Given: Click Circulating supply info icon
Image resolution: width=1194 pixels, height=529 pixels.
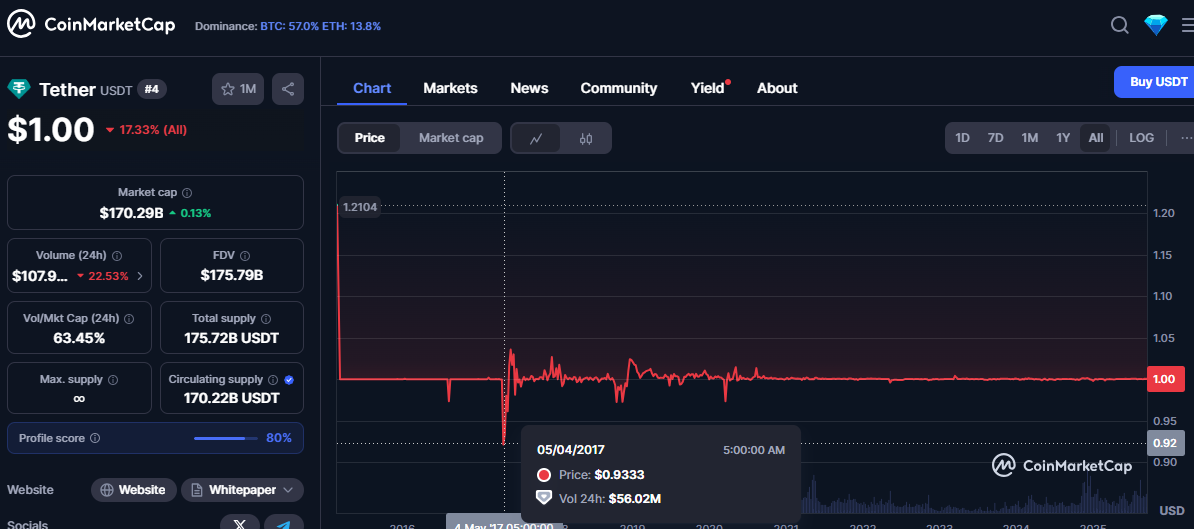Looking at the screenshot, I should point(273,379).
